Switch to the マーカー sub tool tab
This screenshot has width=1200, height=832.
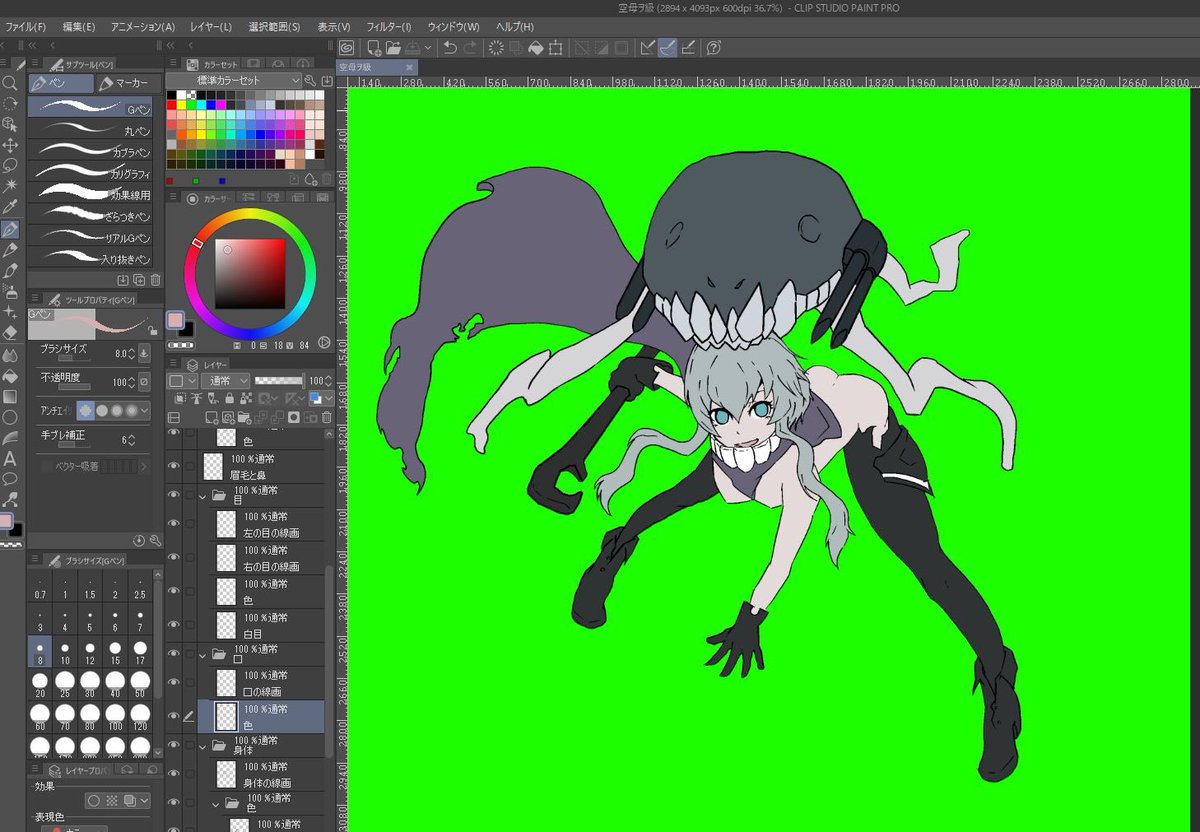[128, 83]
